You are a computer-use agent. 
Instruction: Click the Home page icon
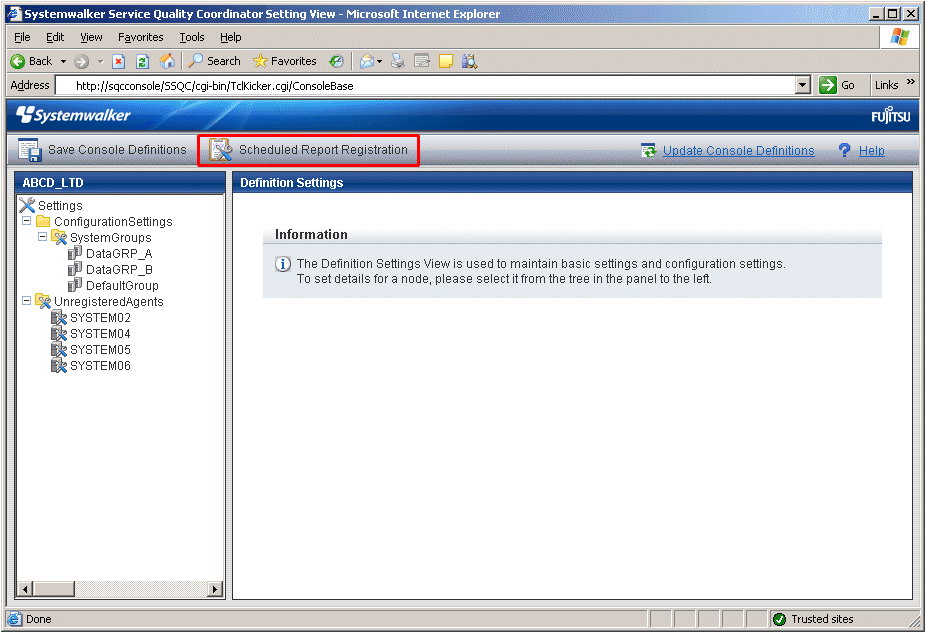(x=167, y=61)
